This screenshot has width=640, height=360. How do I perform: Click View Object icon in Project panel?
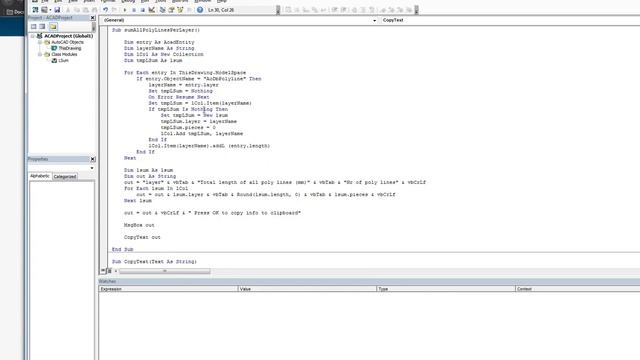(x=42, y=27)
